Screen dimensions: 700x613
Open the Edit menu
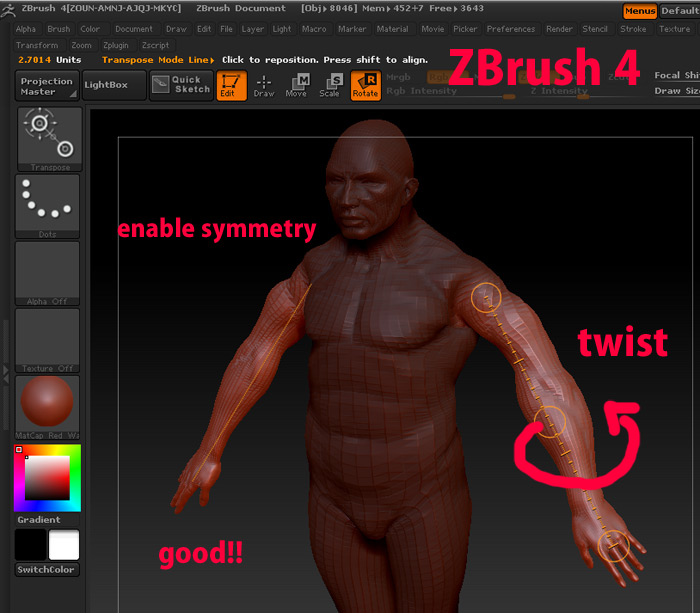204,29
